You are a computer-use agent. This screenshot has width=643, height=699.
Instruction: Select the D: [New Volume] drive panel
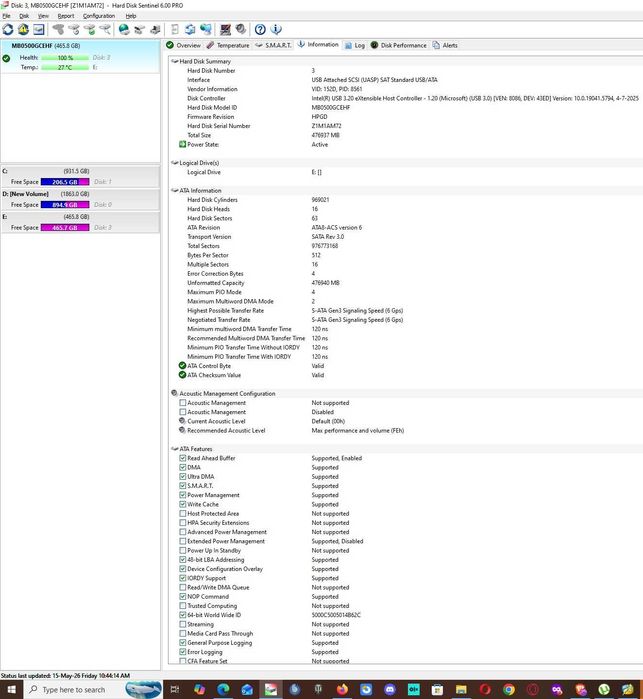(80, 199)
